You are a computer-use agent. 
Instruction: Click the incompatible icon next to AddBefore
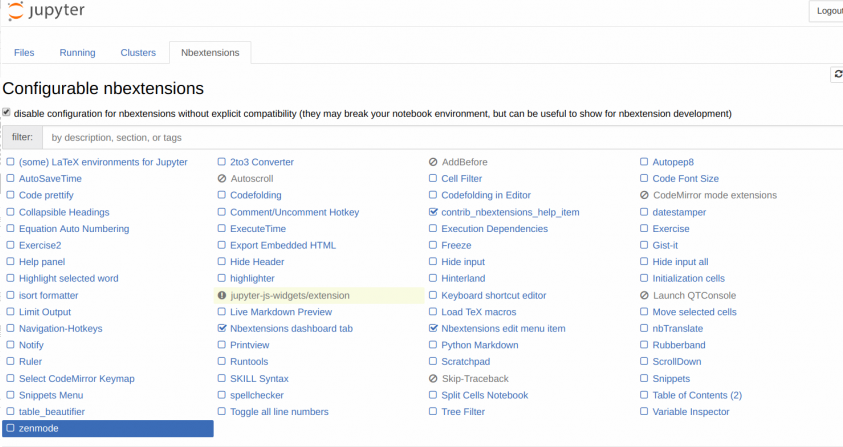pyautogui.click(x=433, y=162)
